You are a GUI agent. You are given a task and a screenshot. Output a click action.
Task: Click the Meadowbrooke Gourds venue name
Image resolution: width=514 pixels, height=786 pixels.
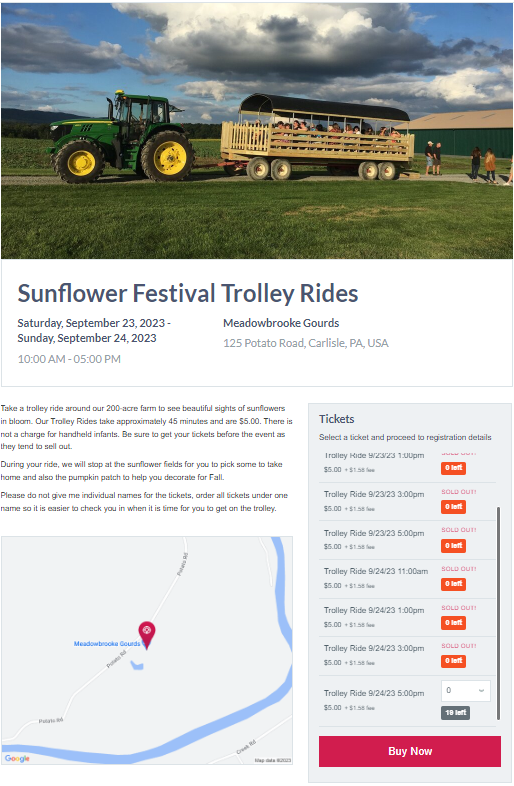(281, 323)
